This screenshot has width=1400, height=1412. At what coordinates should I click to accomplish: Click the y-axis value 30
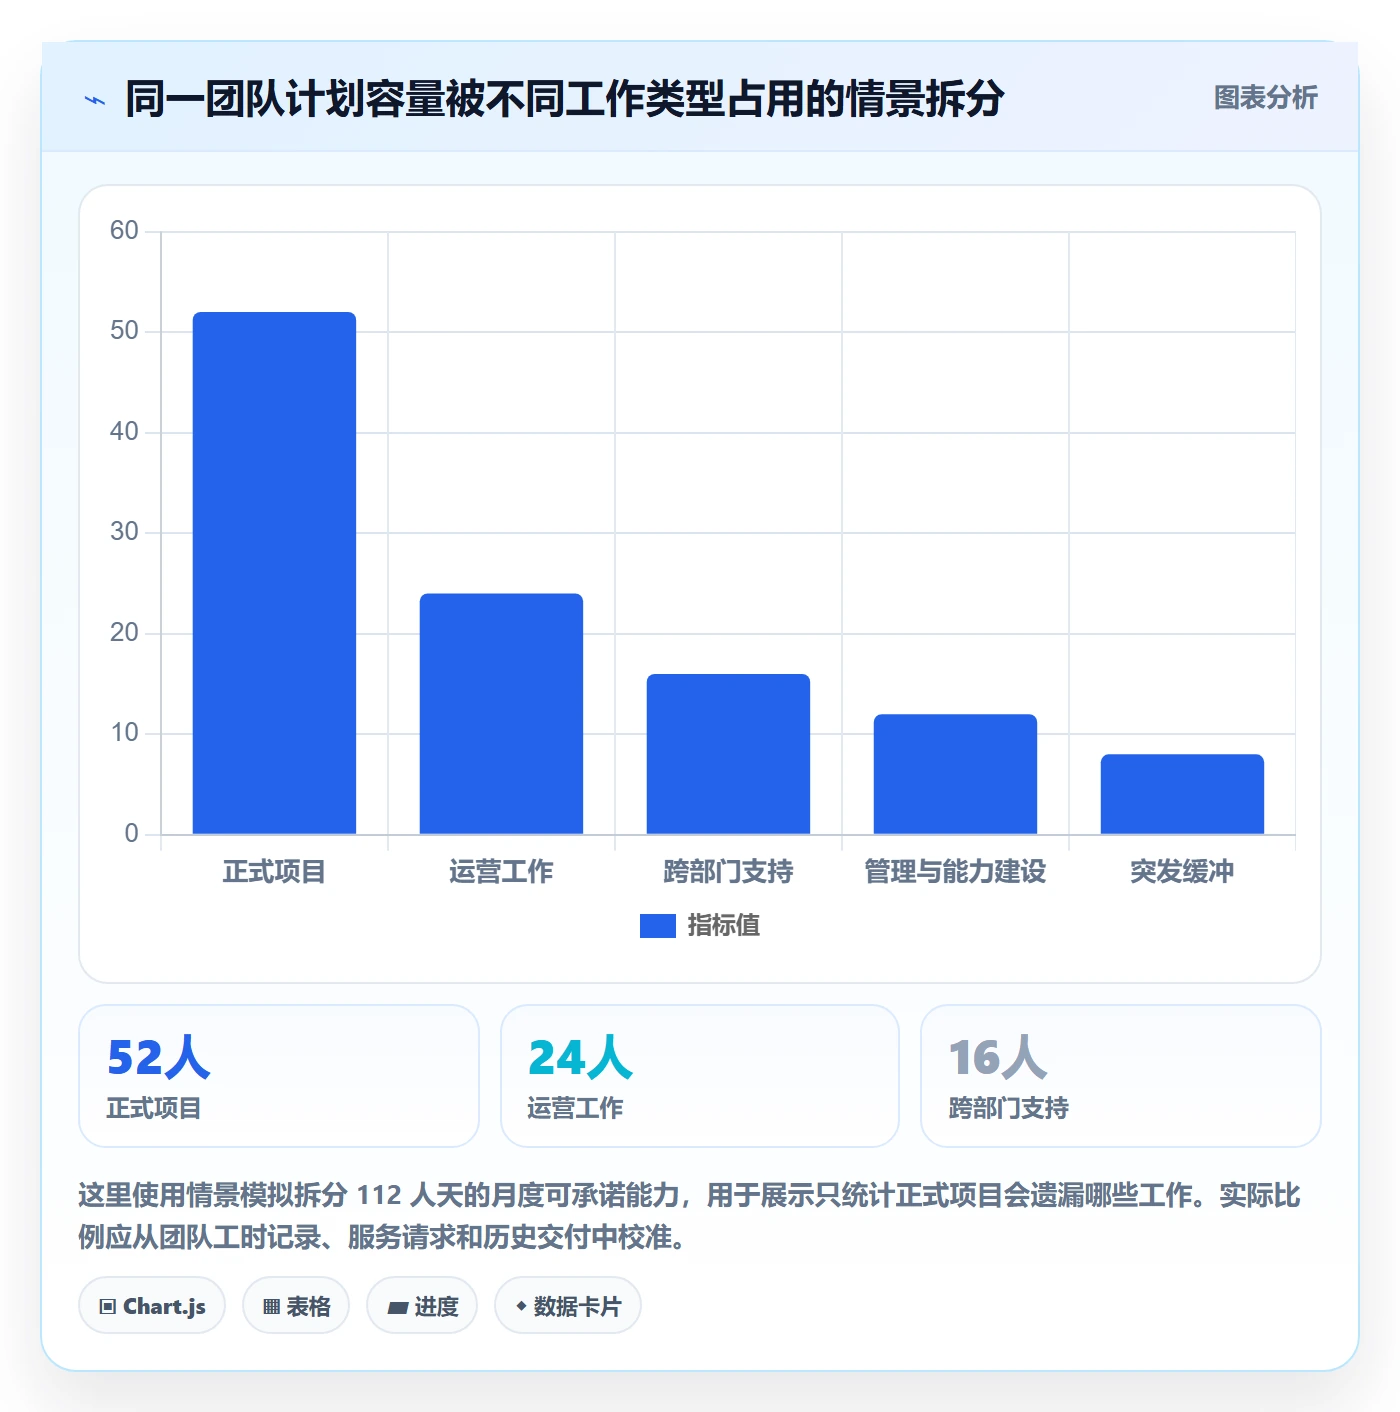(x=124, y=532)
